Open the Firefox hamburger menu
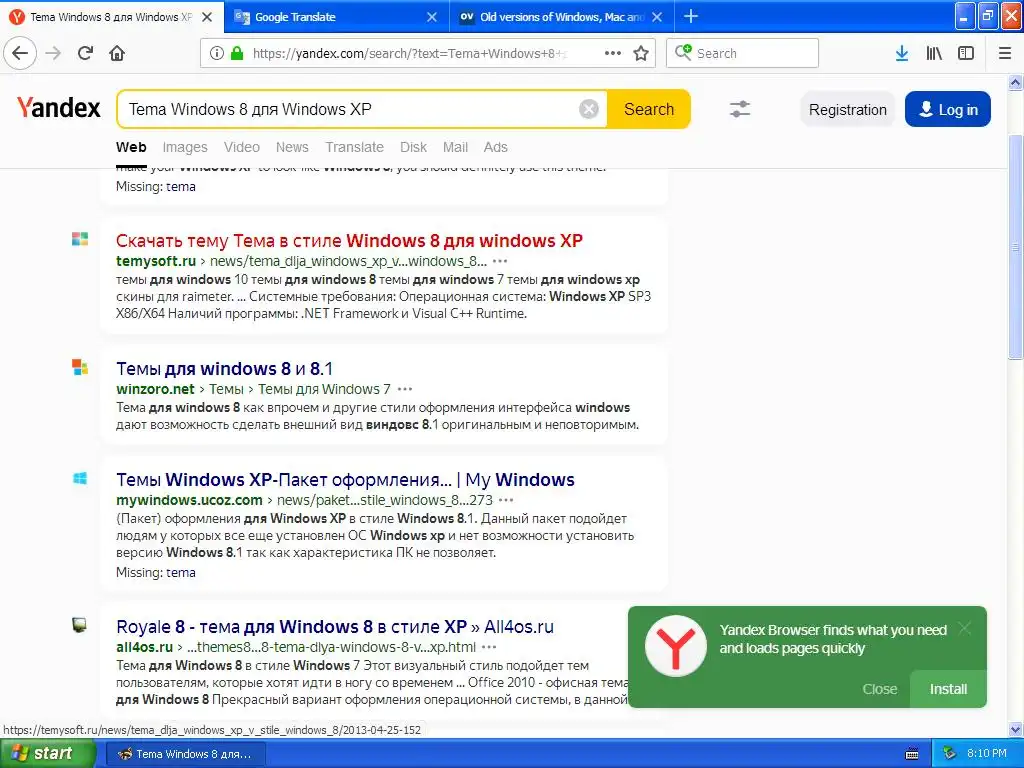The height and width of the screenshot is (768, 1024). pos(1005,54)
